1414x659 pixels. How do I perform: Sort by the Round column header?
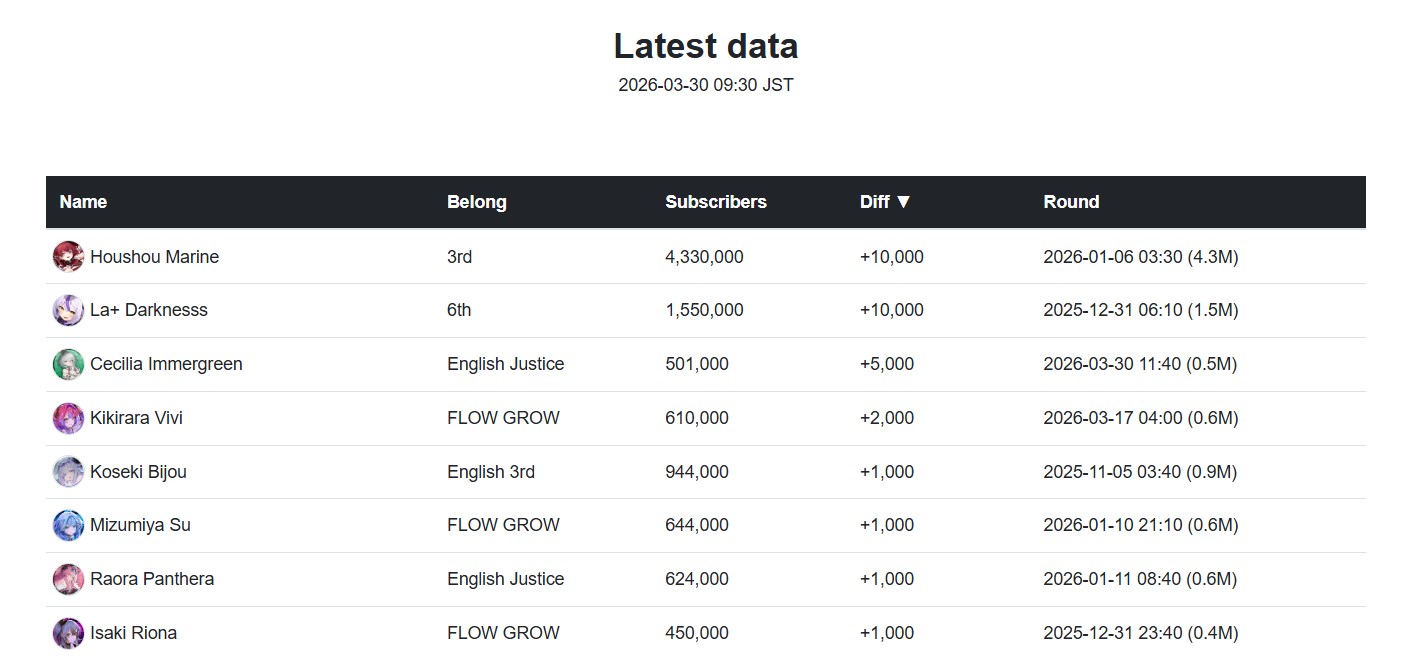coord(1070,202)
